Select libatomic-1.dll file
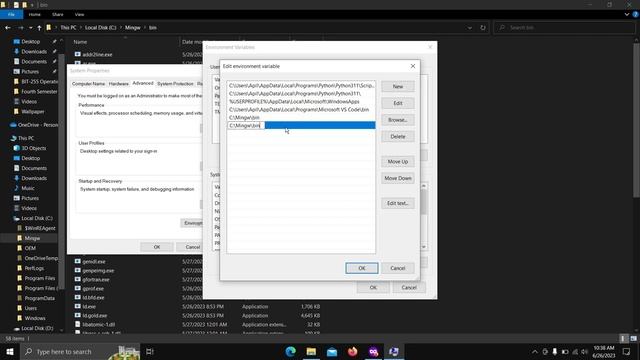This screenshot has height=360, width=640. (x=98, y=324)
